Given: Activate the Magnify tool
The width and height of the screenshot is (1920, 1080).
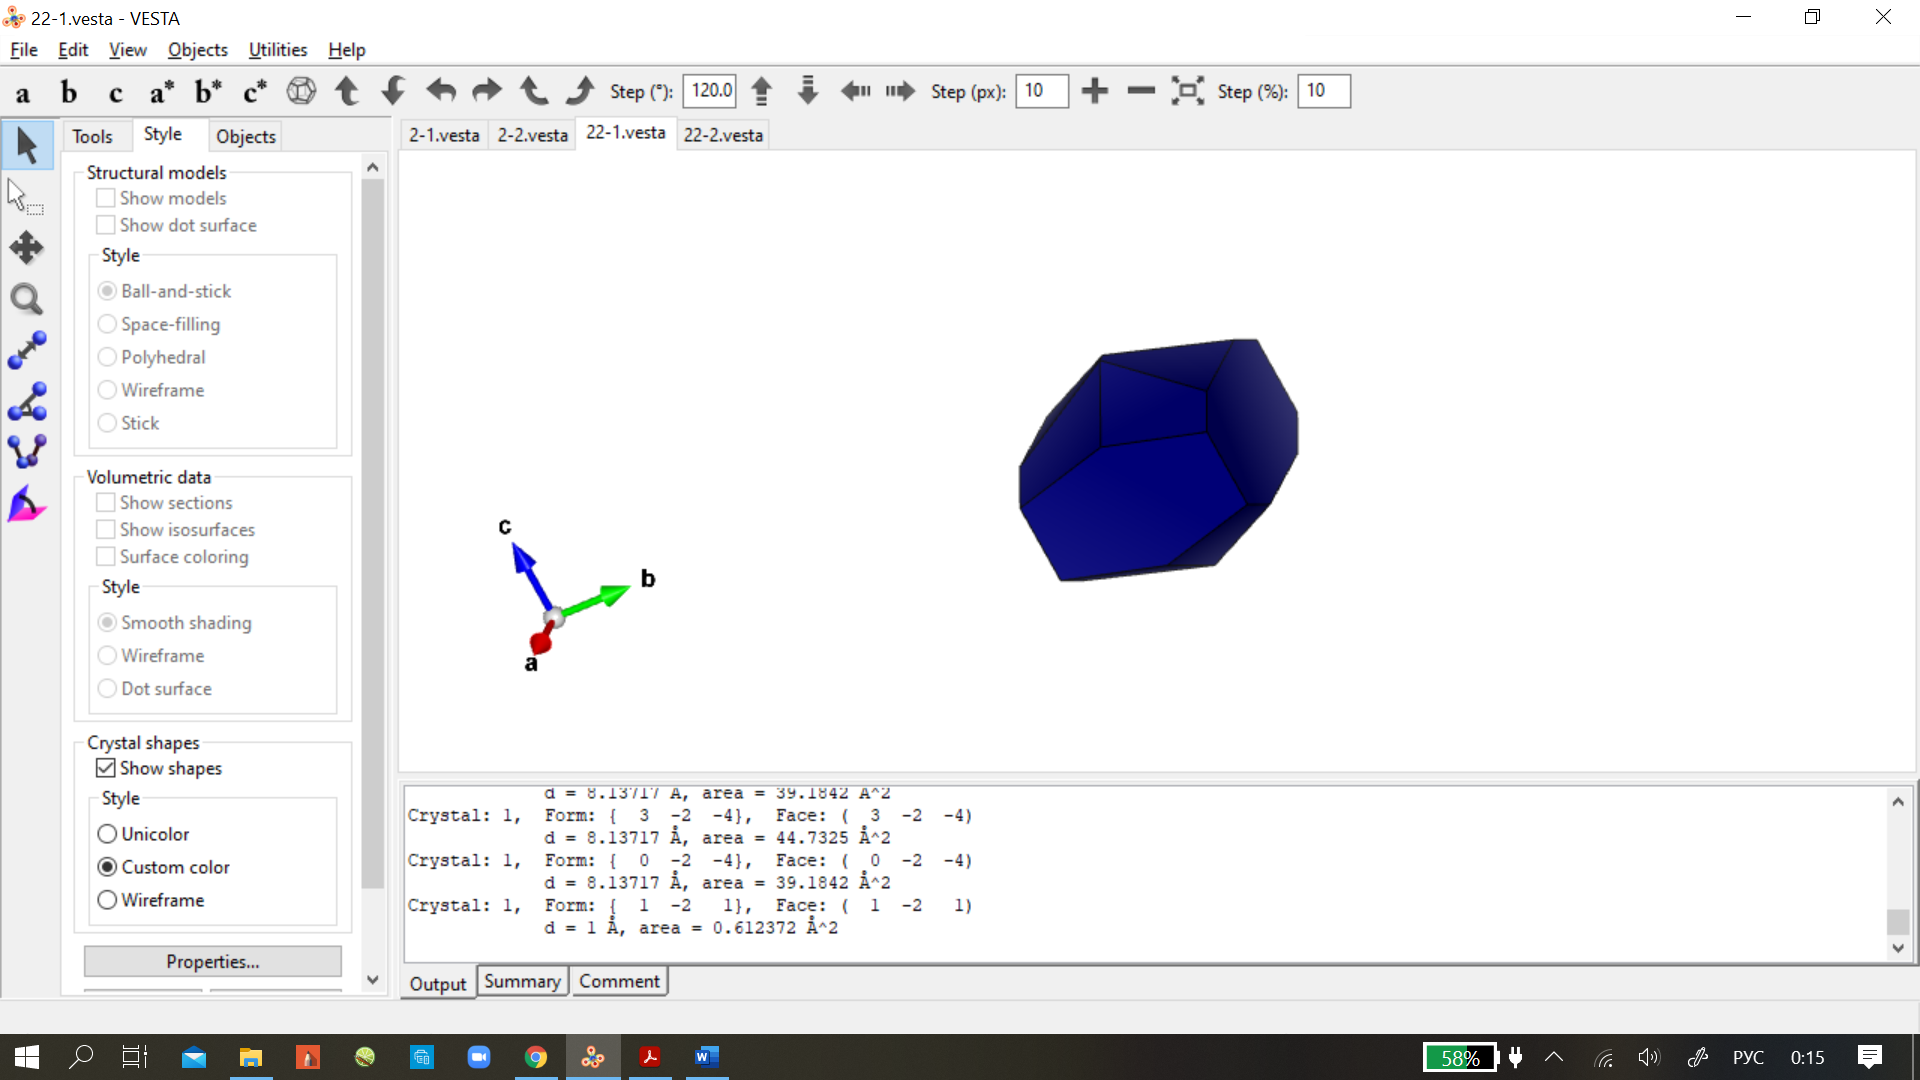Looking at the screenshot, I should pyautogui.click(x=27, y=299).
